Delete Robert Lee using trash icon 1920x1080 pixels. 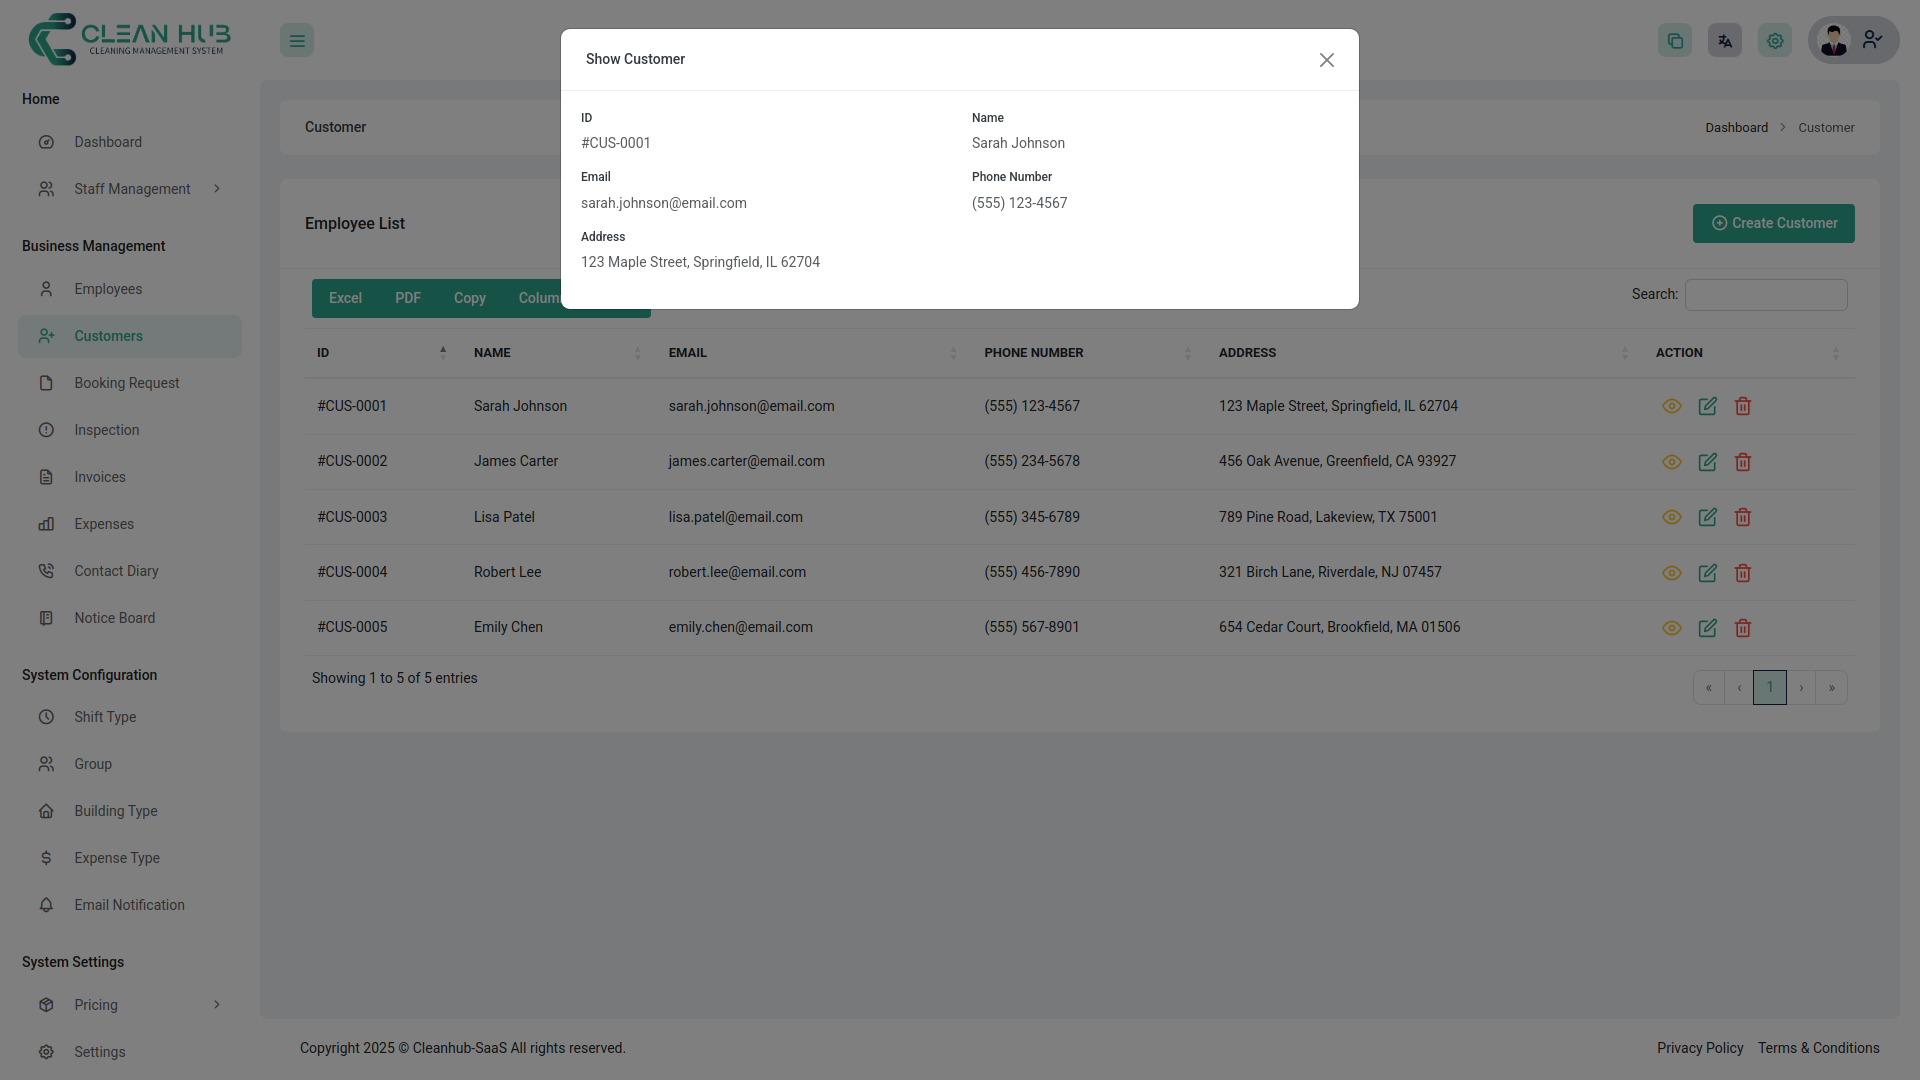click(1742, 573)
